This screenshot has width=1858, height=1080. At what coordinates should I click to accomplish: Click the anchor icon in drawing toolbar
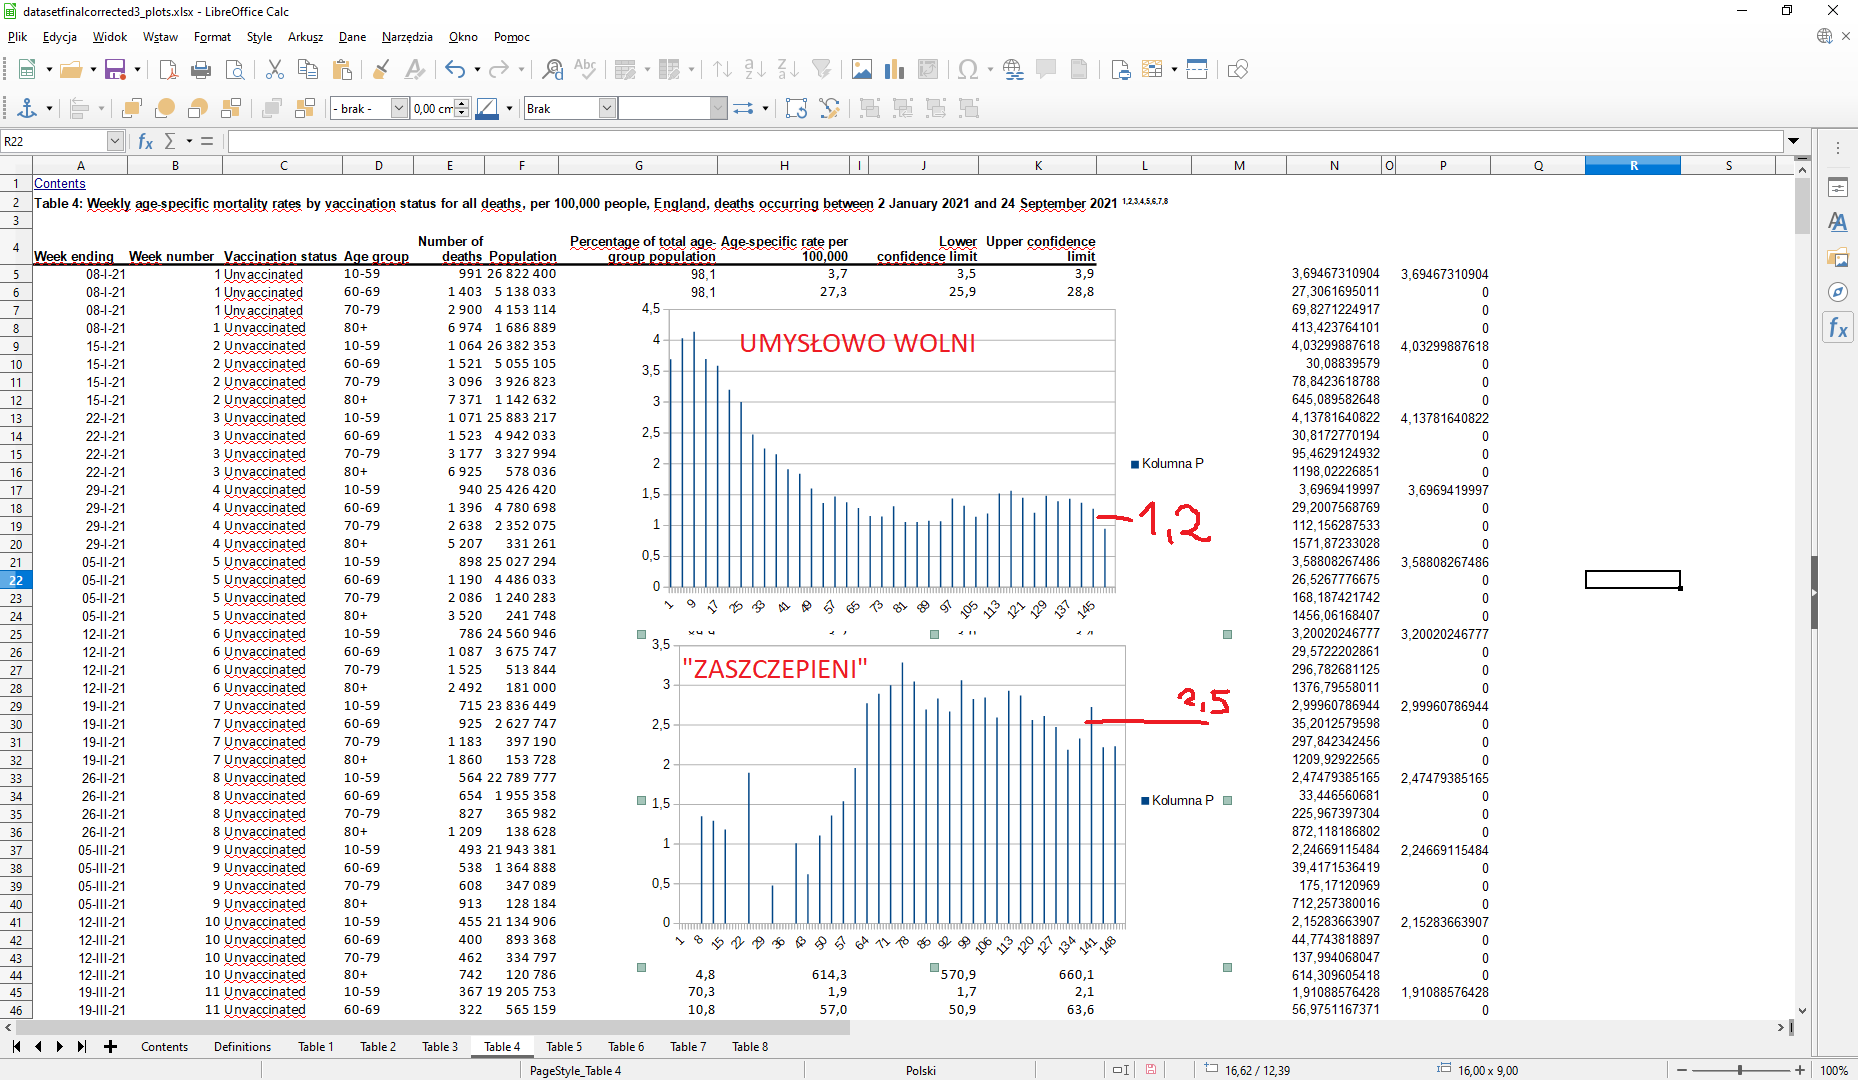(x=27, y=108)
